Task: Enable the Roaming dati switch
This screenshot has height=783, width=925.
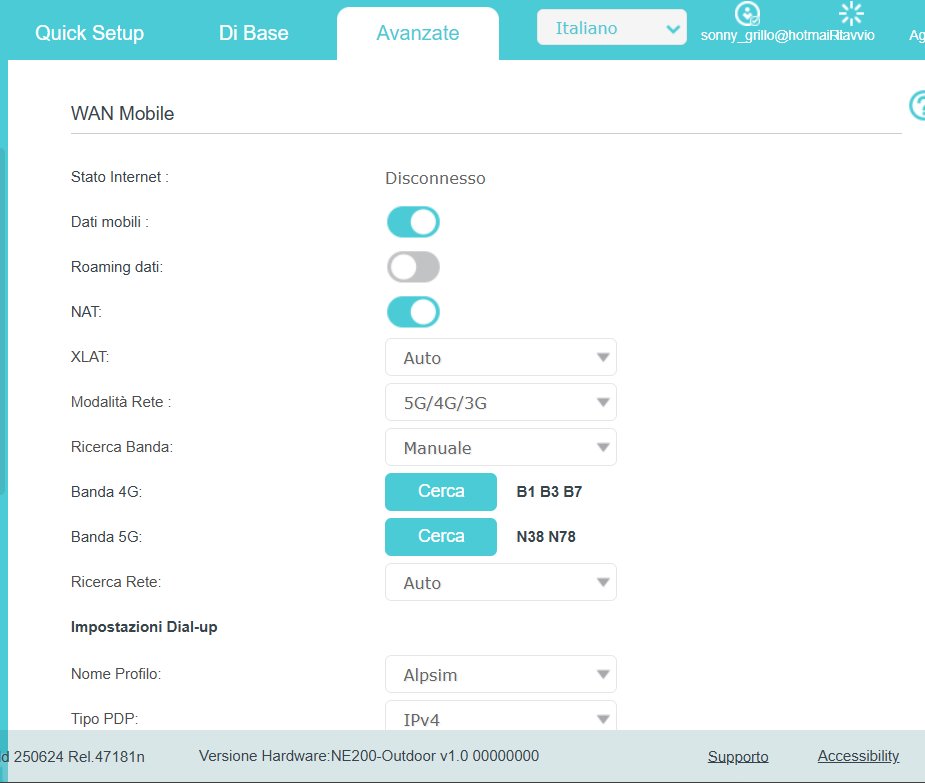Action: pos(413,267)
